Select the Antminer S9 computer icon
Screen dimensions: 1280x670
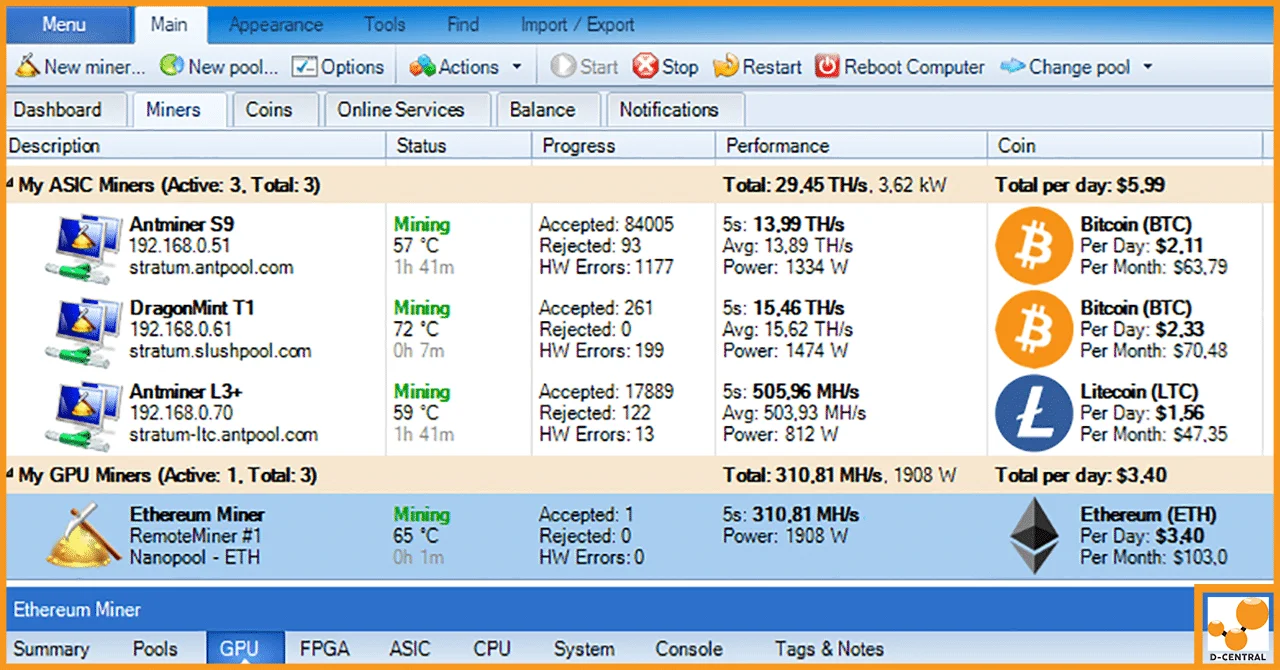[84, 246]
